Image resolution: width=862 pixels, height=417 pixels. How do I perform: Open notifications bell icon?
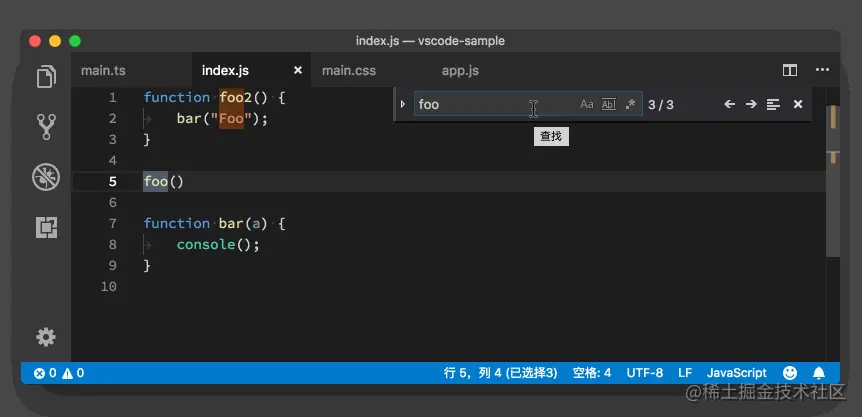point(819,373)
